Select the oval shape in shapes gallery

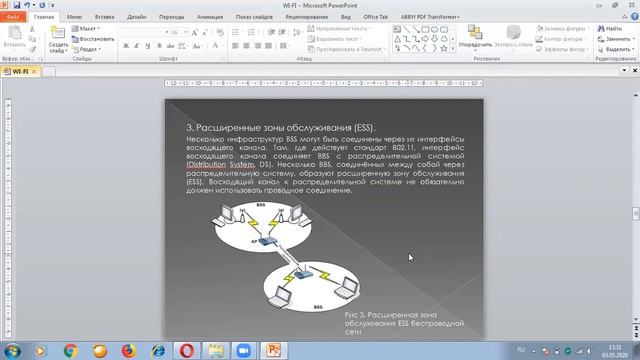435,29
